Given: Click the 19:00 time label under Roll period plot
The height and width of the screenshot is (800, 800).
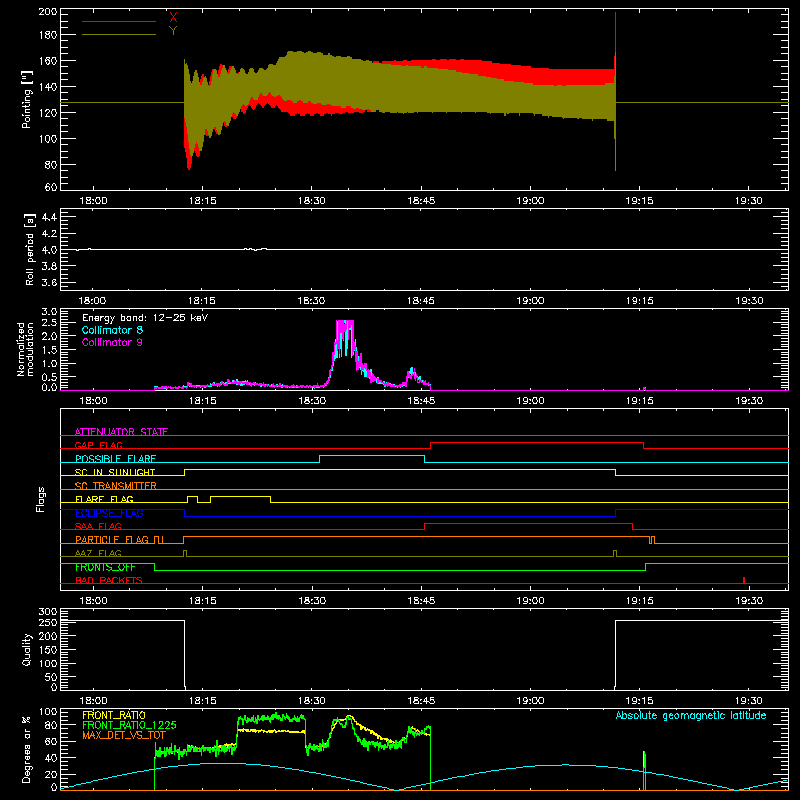Looking at the screenshot, I should click(531, 301).
